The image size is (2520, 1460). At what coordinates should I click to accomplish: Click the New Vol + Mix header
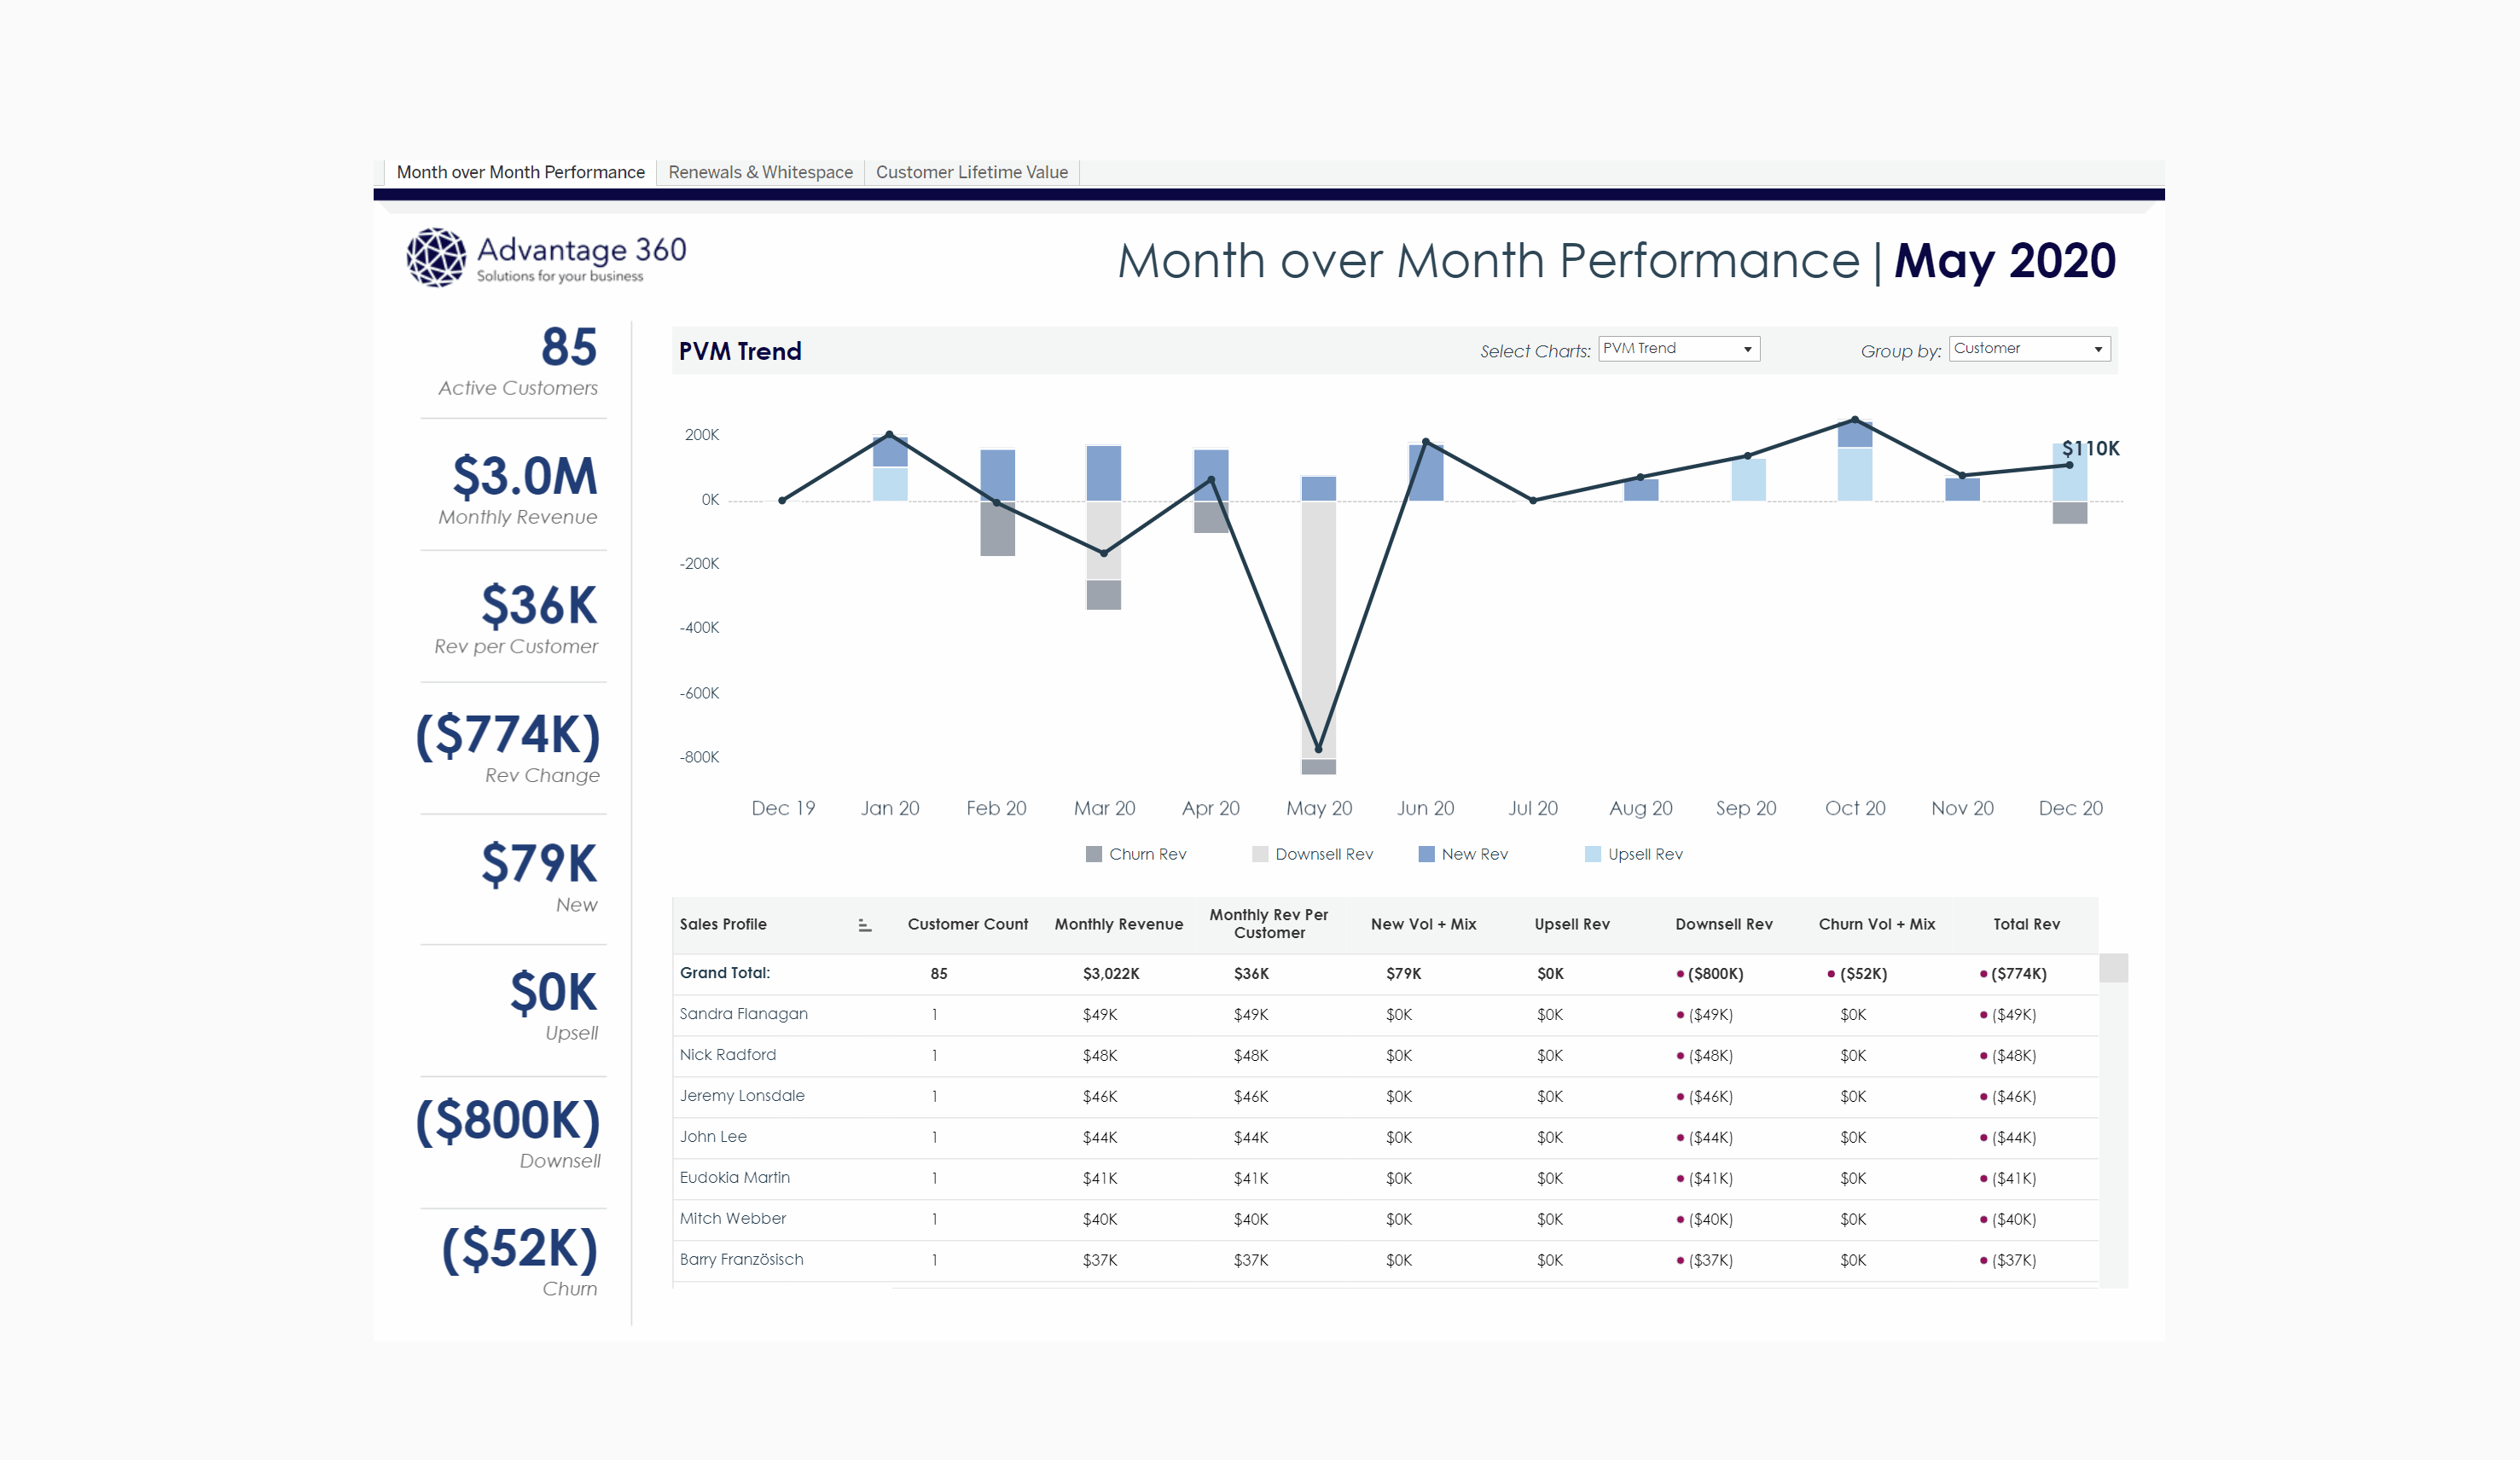tap(1423, 924)
